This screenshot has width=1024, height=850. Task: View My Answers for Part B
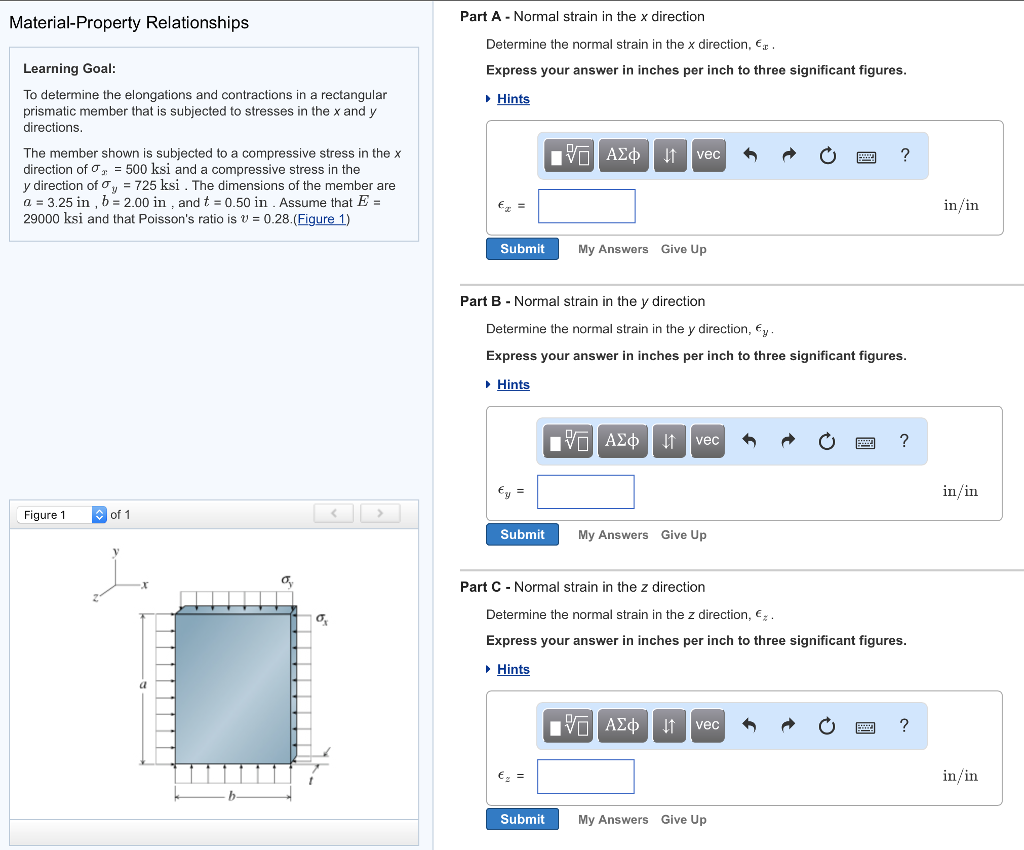[613, 535]
